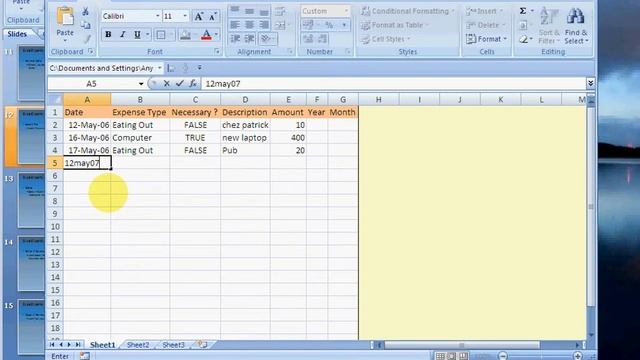Open the Font Color dropdown arrow
Image resolution: width=640 pixels, height=360 pixels.
(216, 35)
